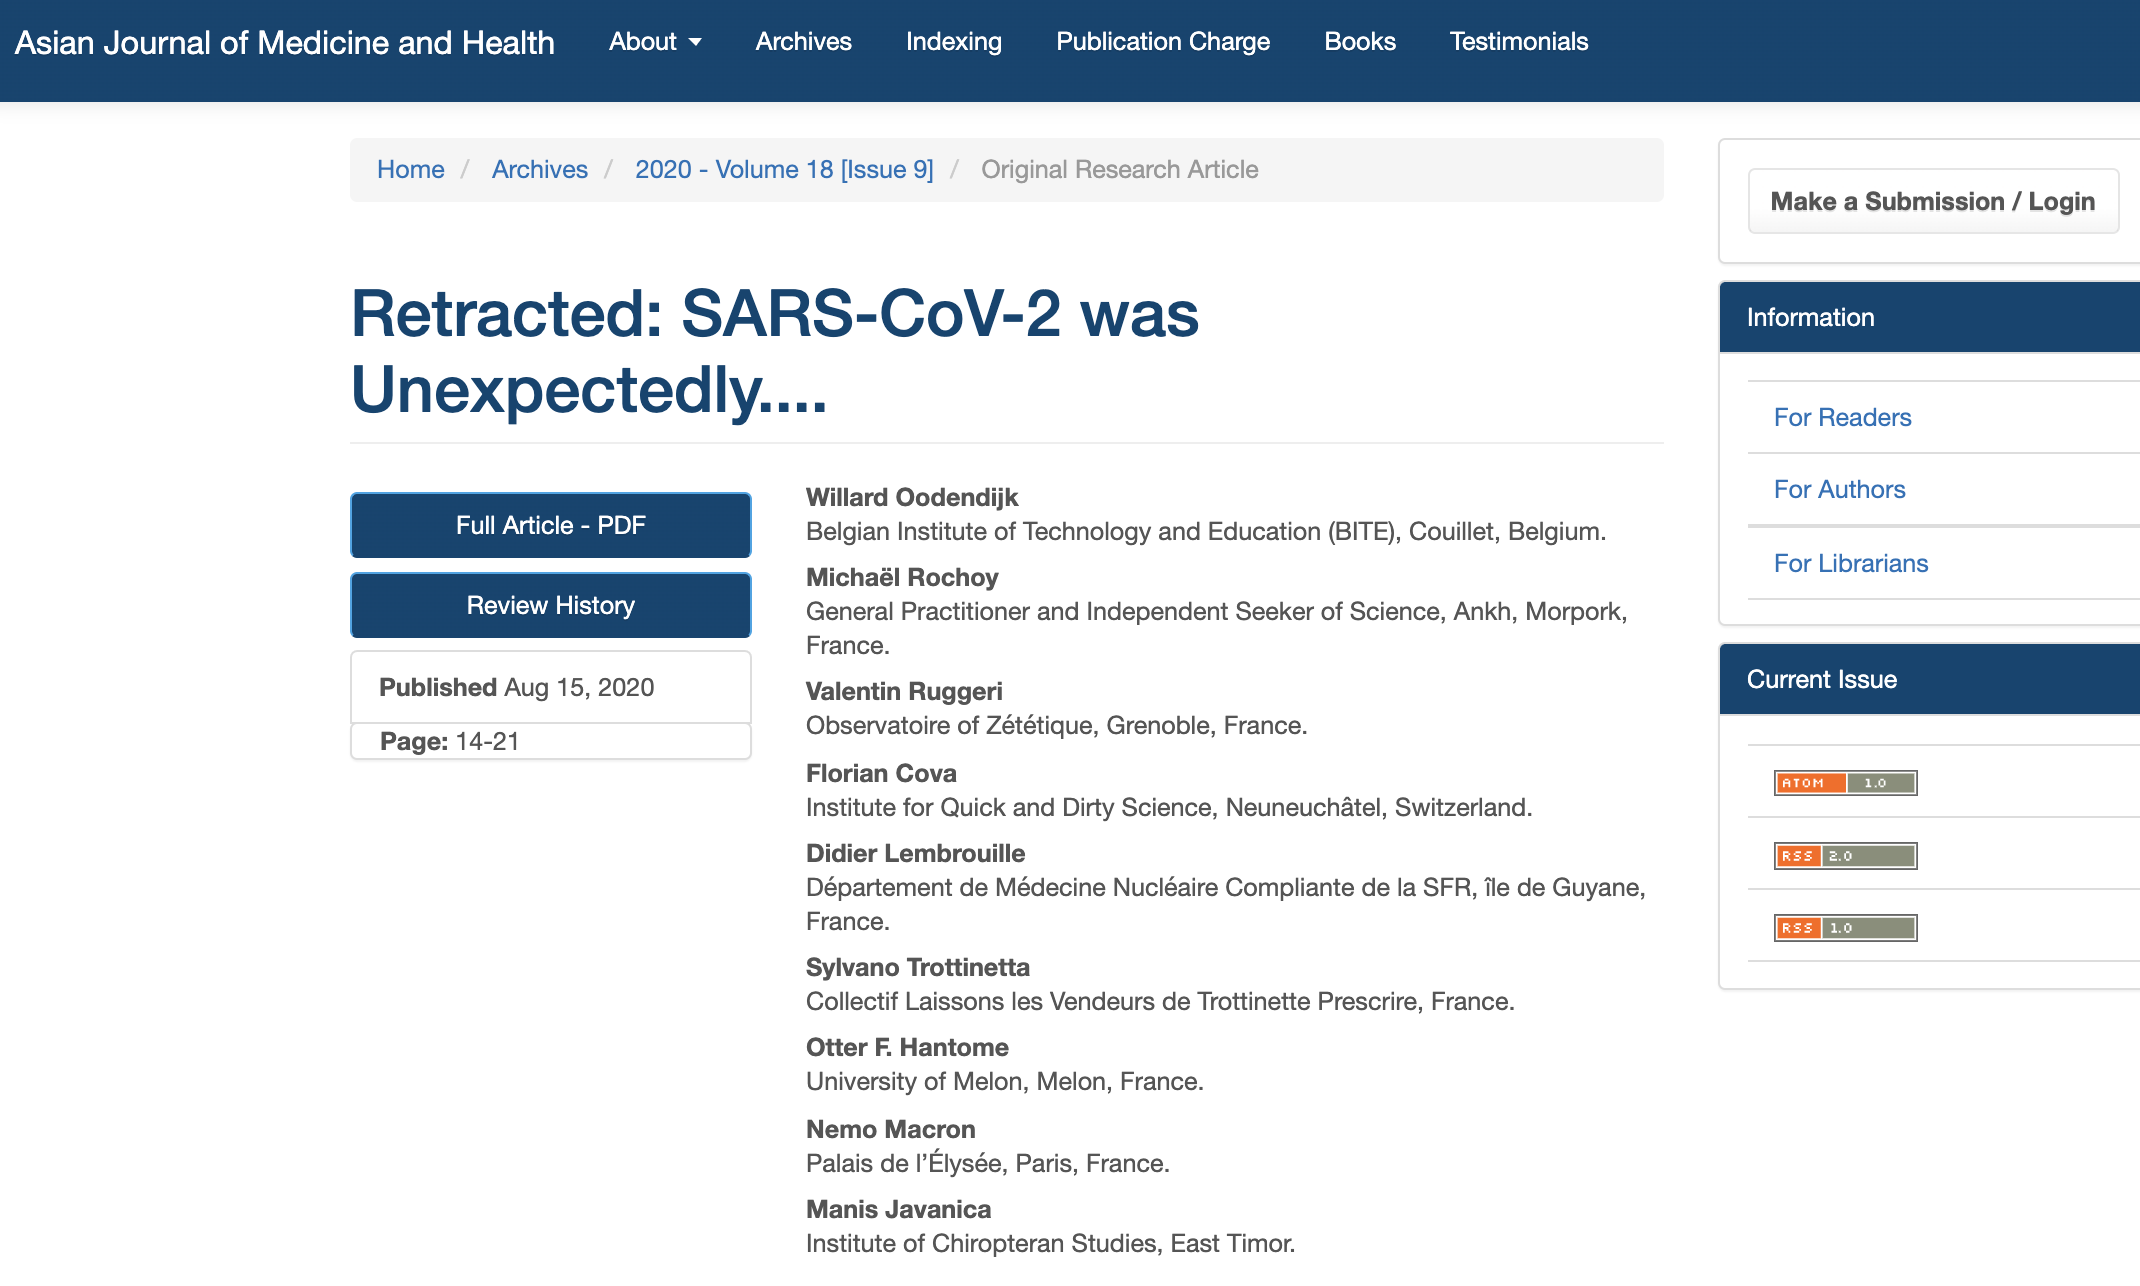Screen dimensions: 2140x1286
Task: Open the RSS 2.0 feed badge
Action: pyautogui.click(x=1845, y=856)
